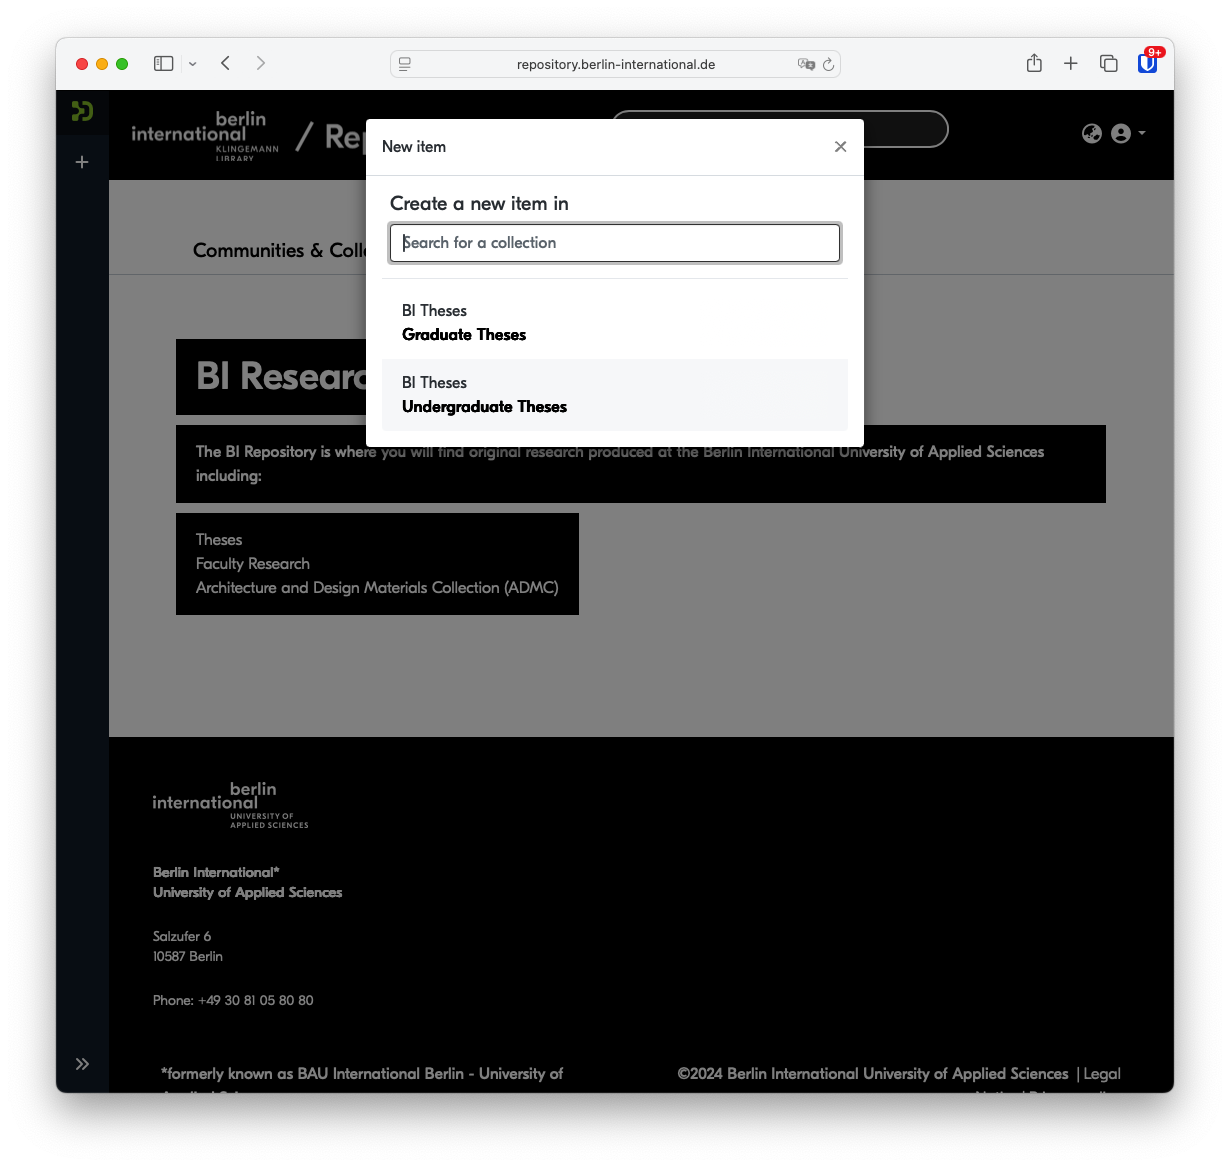Open the user profile account dropdown

[1127, 134]
